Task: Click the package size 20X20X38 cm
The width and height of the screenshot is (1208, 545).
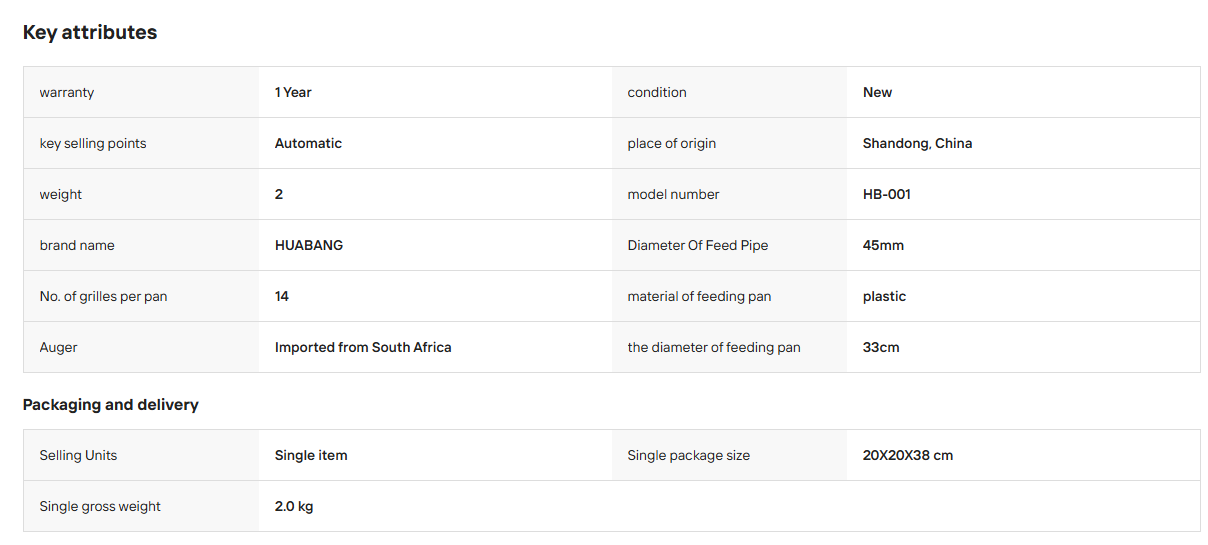Action: tap(908, 455)
